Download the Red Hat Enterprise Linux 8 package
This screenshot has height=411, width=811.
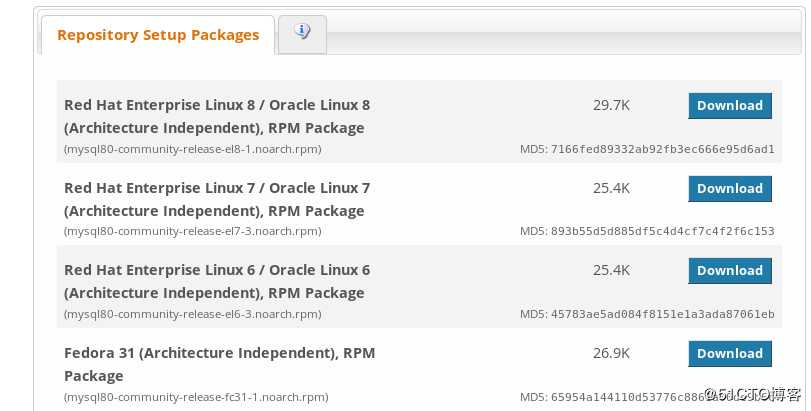click(730, 105)
